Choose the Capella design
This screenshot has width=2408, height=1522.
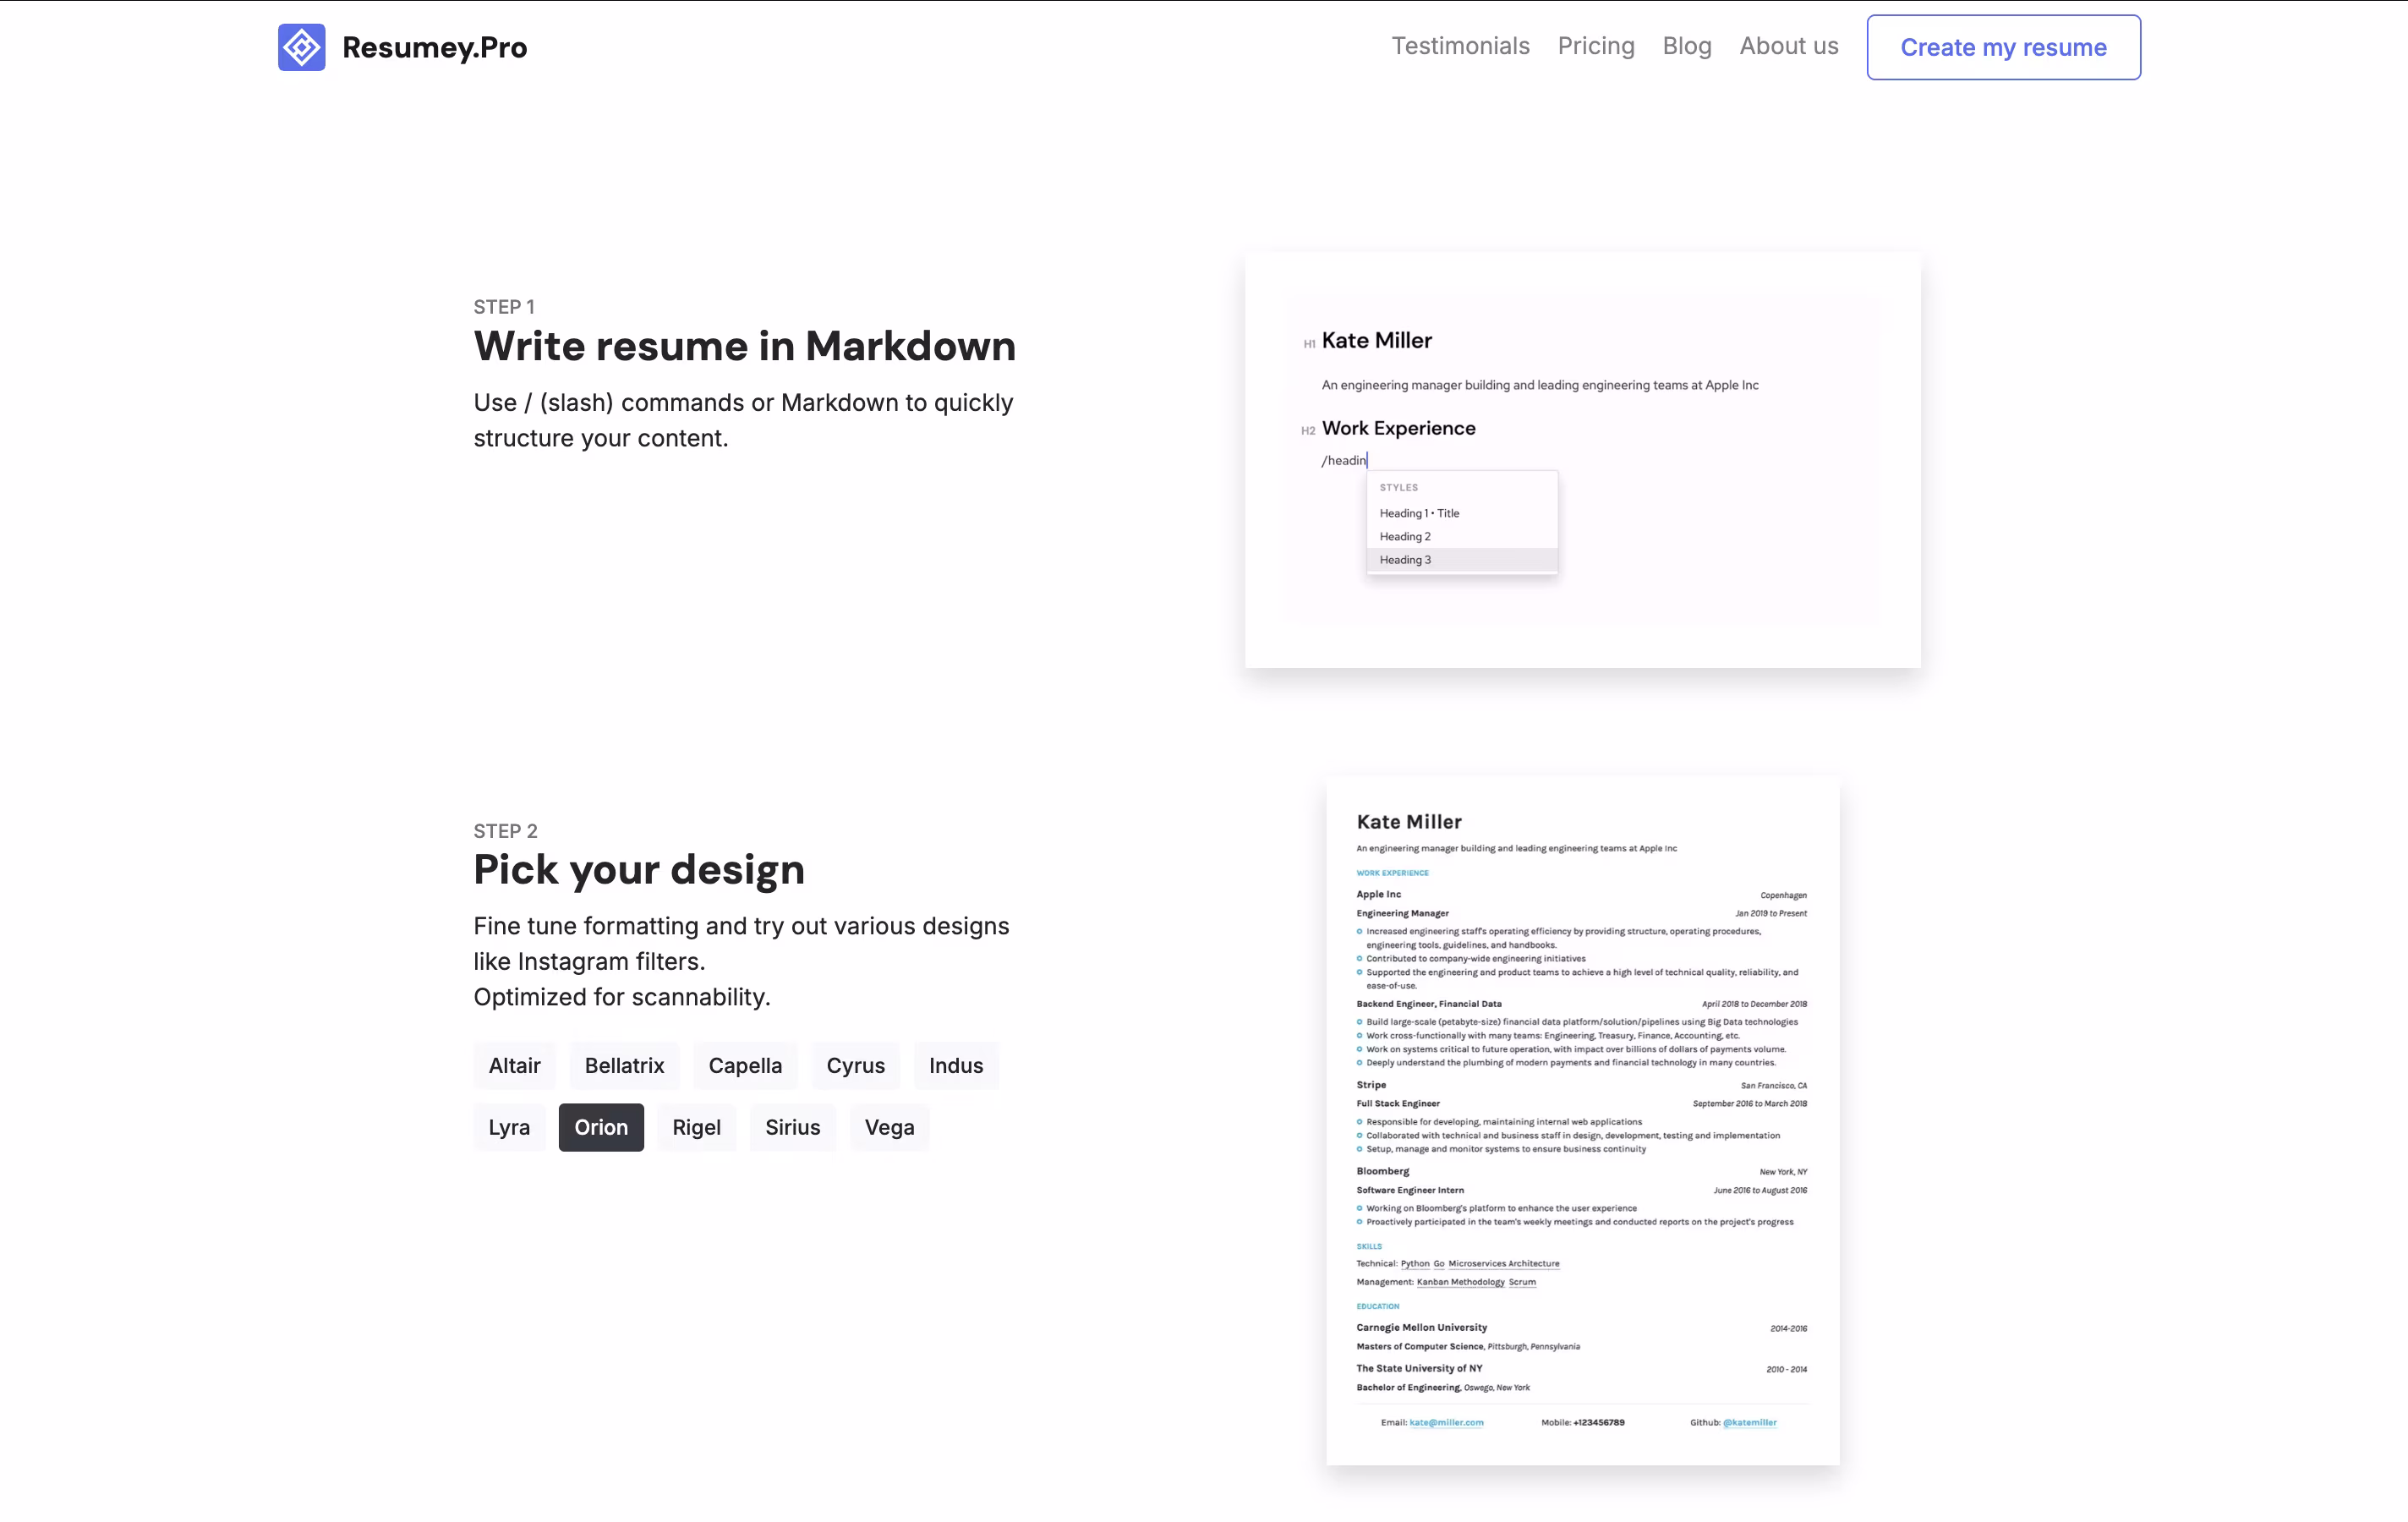pyautogui.click(x=745, y=1065)
